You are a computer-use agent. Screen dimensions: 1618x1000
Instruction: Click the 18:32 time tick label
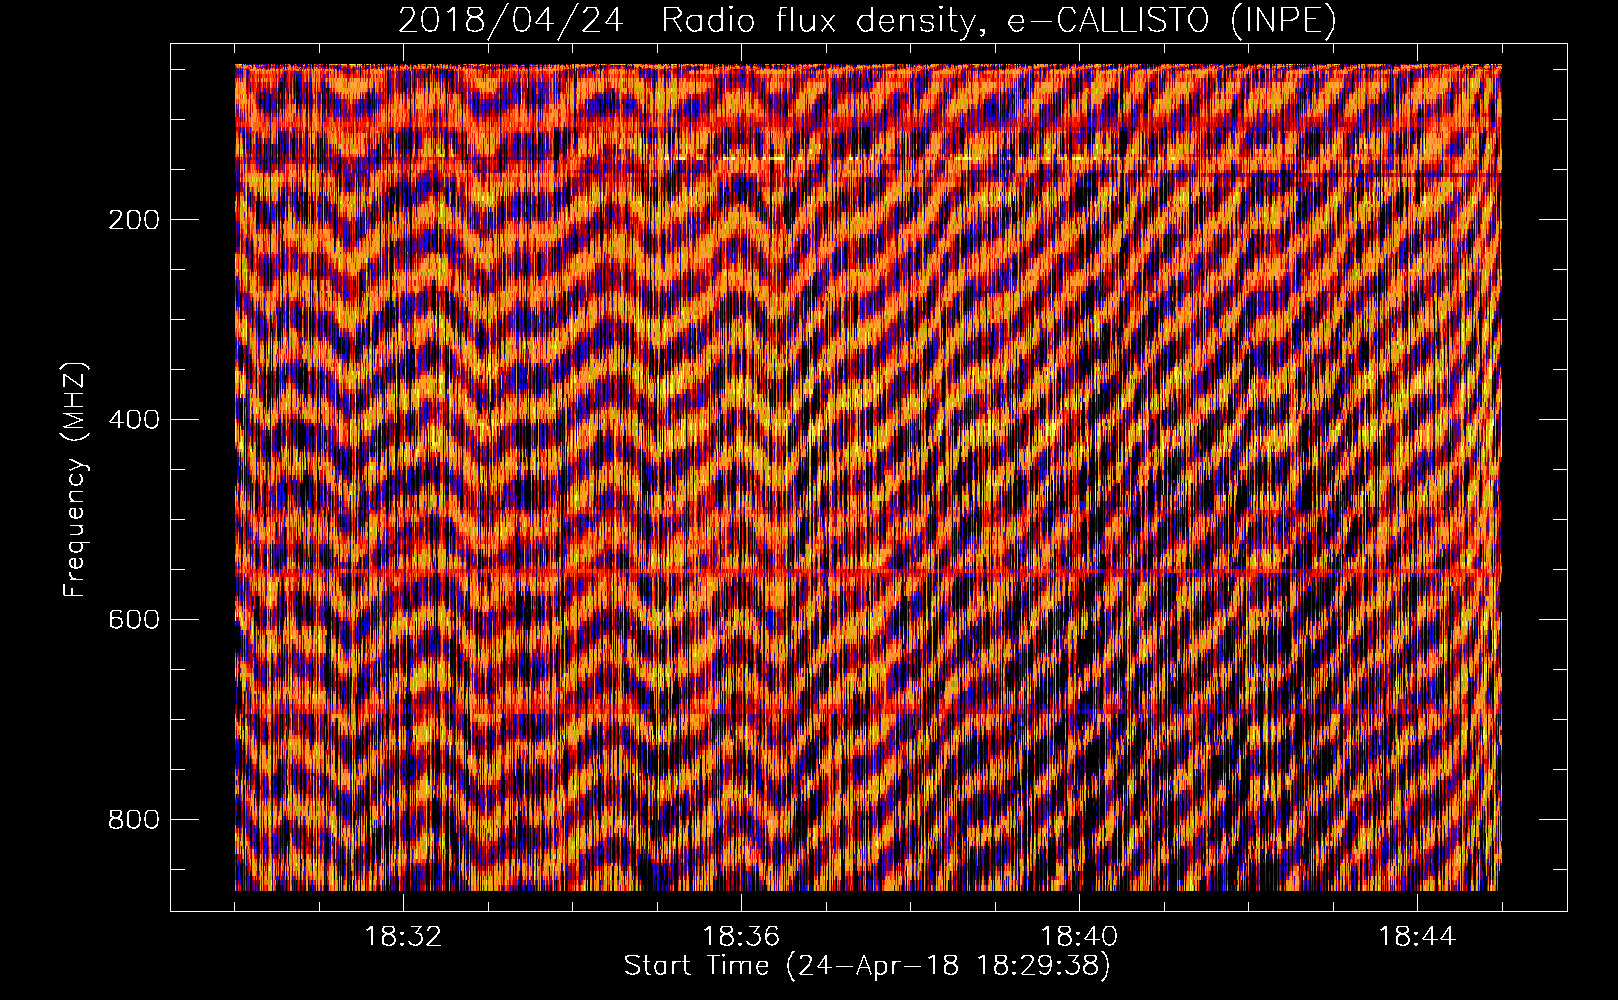pyautogui.click(x=403, y=937)
